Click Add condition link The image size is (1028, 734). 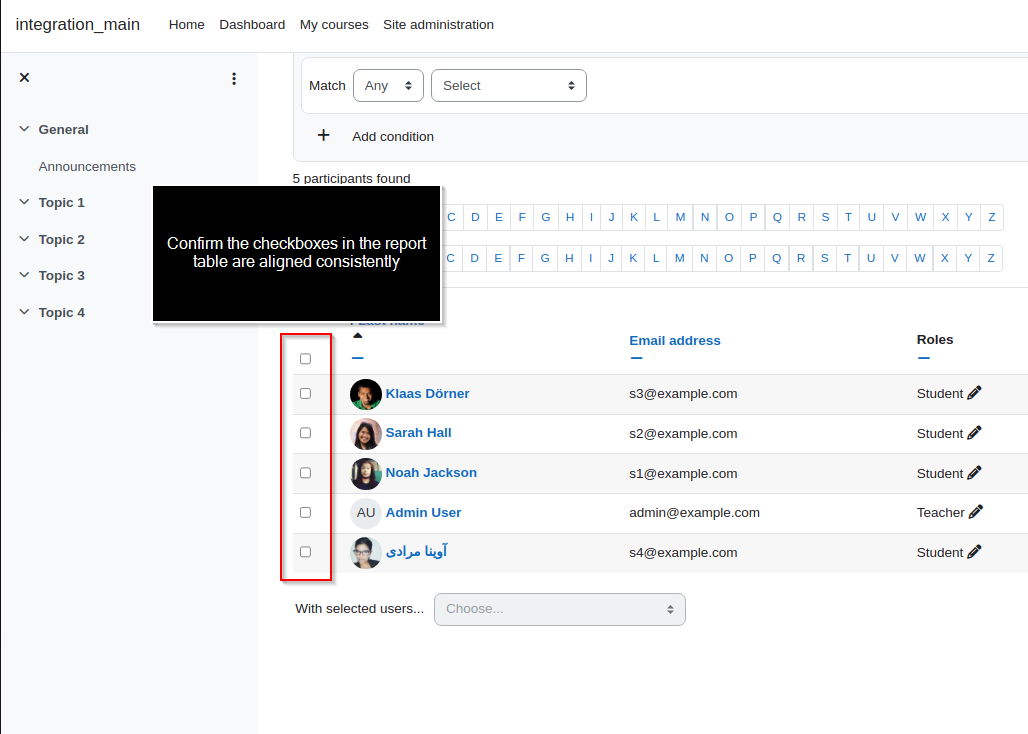(393, 136)
